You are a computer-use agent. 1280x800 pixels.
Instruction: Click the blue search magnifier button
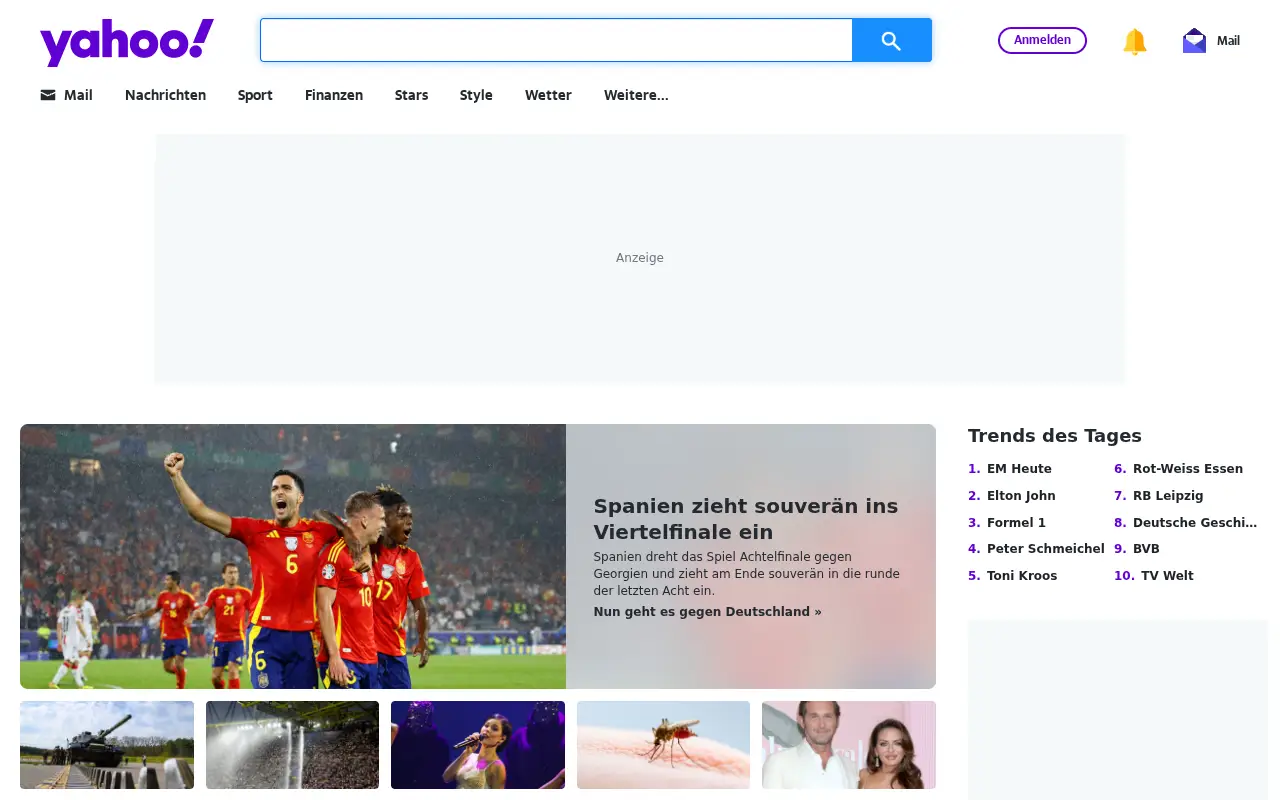coord(892,40)
